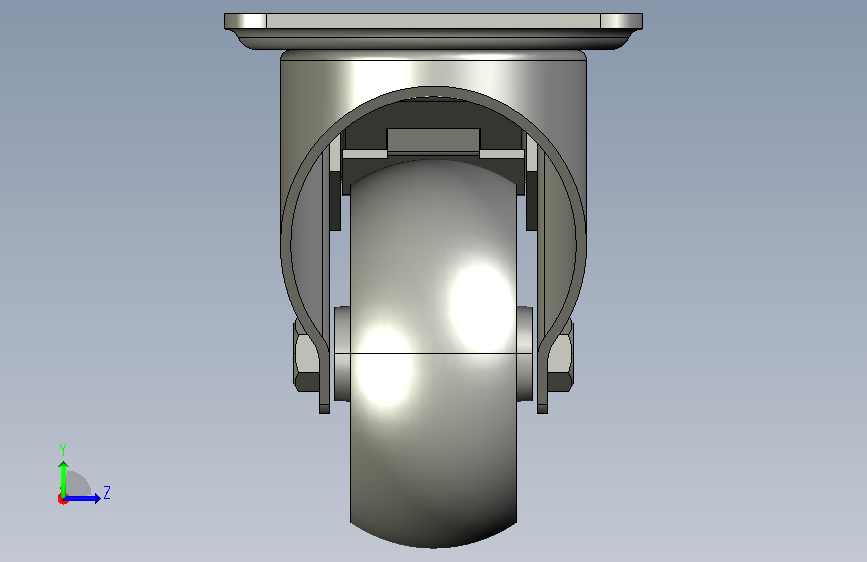Click the red X axis origin of the triad
Viewport: 867px width, 562px height.
pyautogui.click(x=62, y=499)
